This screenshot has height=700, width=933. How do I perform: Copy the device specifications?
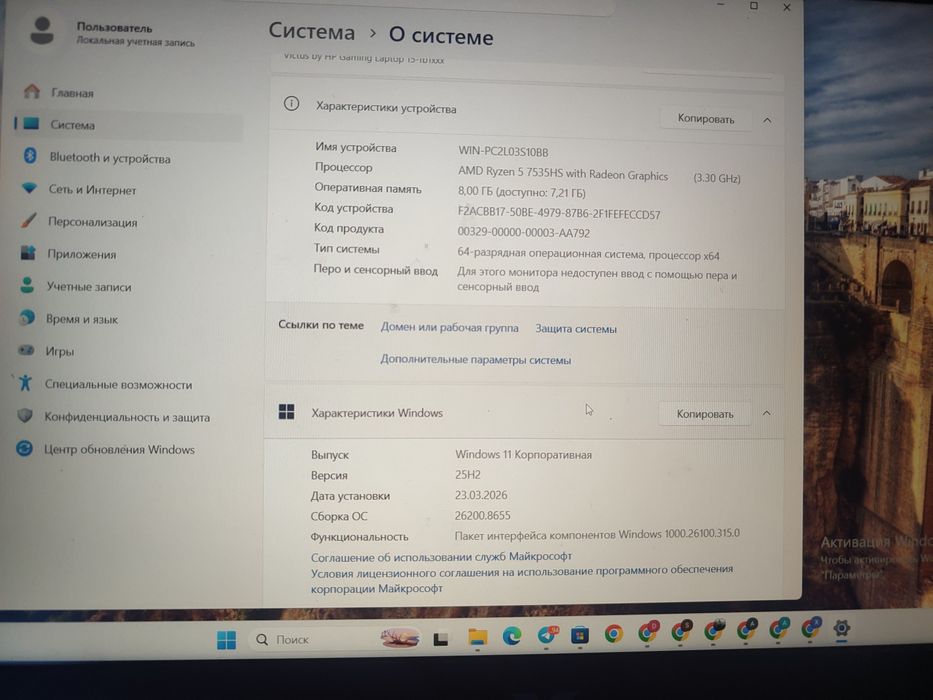click(x=706, y=119)
